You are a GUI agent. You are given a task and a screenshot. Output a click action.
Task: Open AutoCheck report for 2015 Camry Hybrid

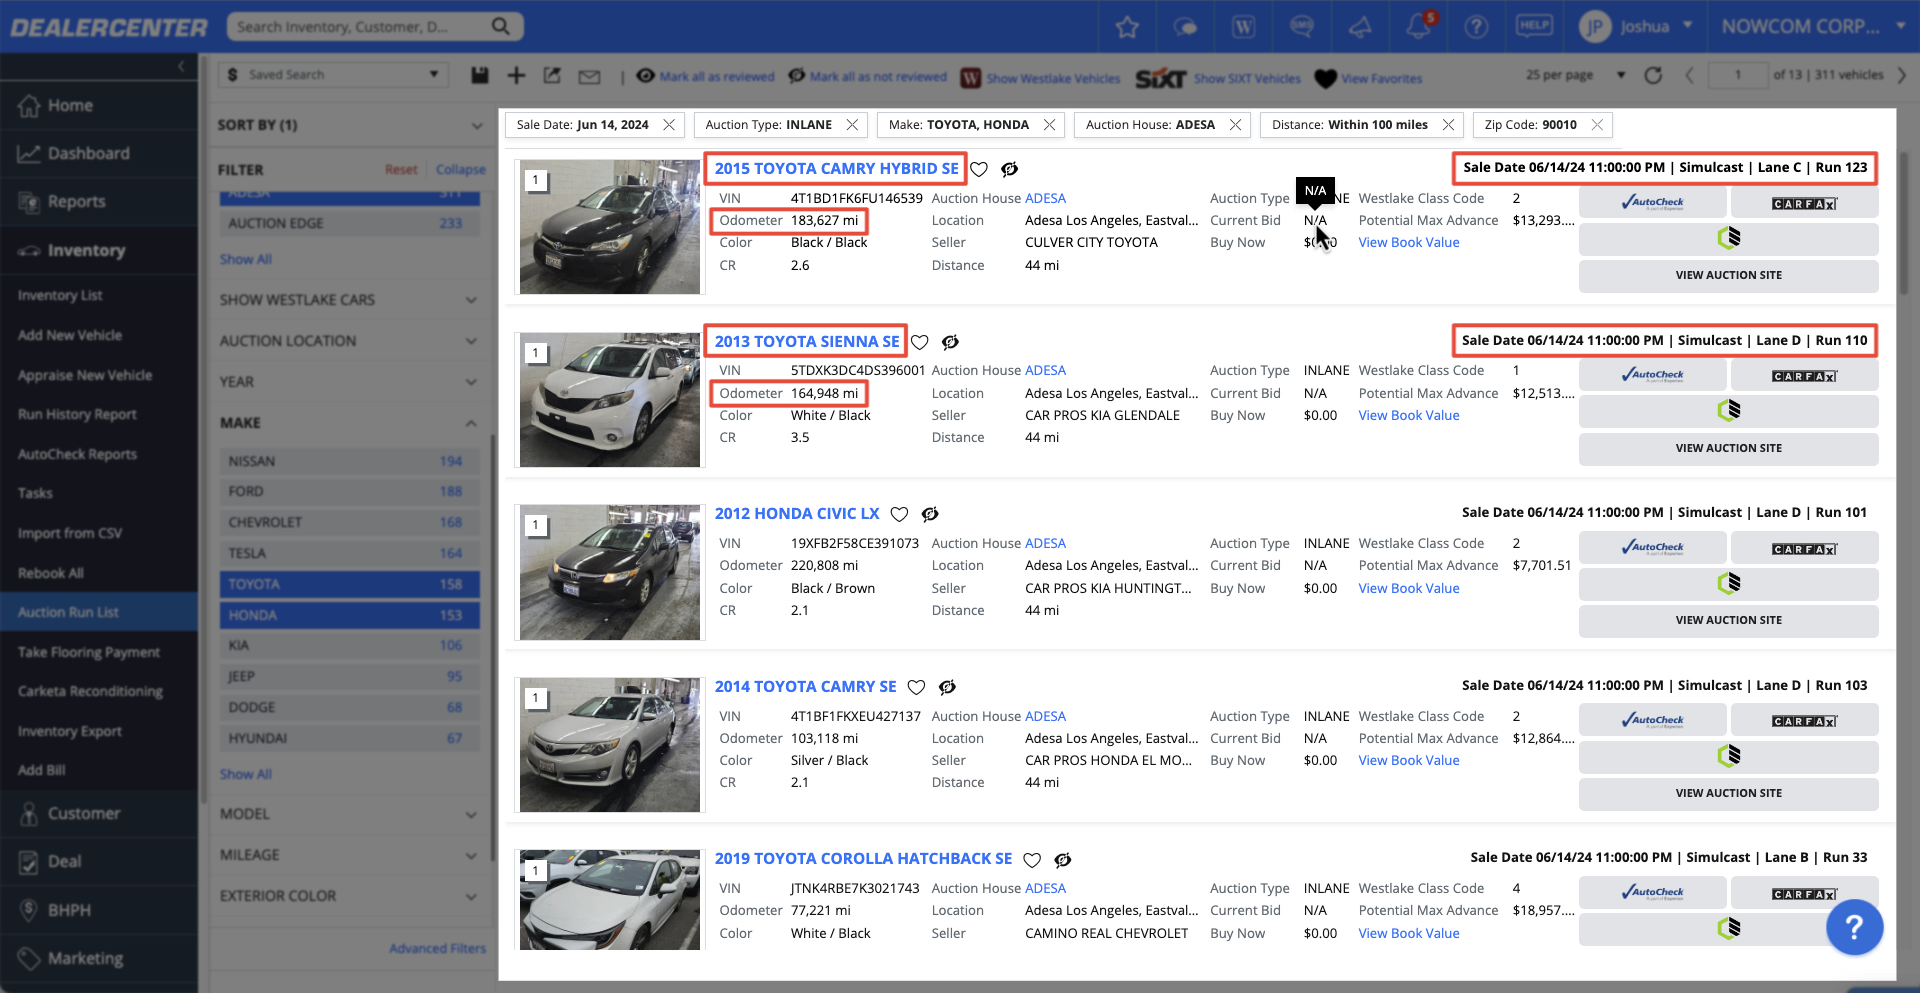tap(1652, 202)
